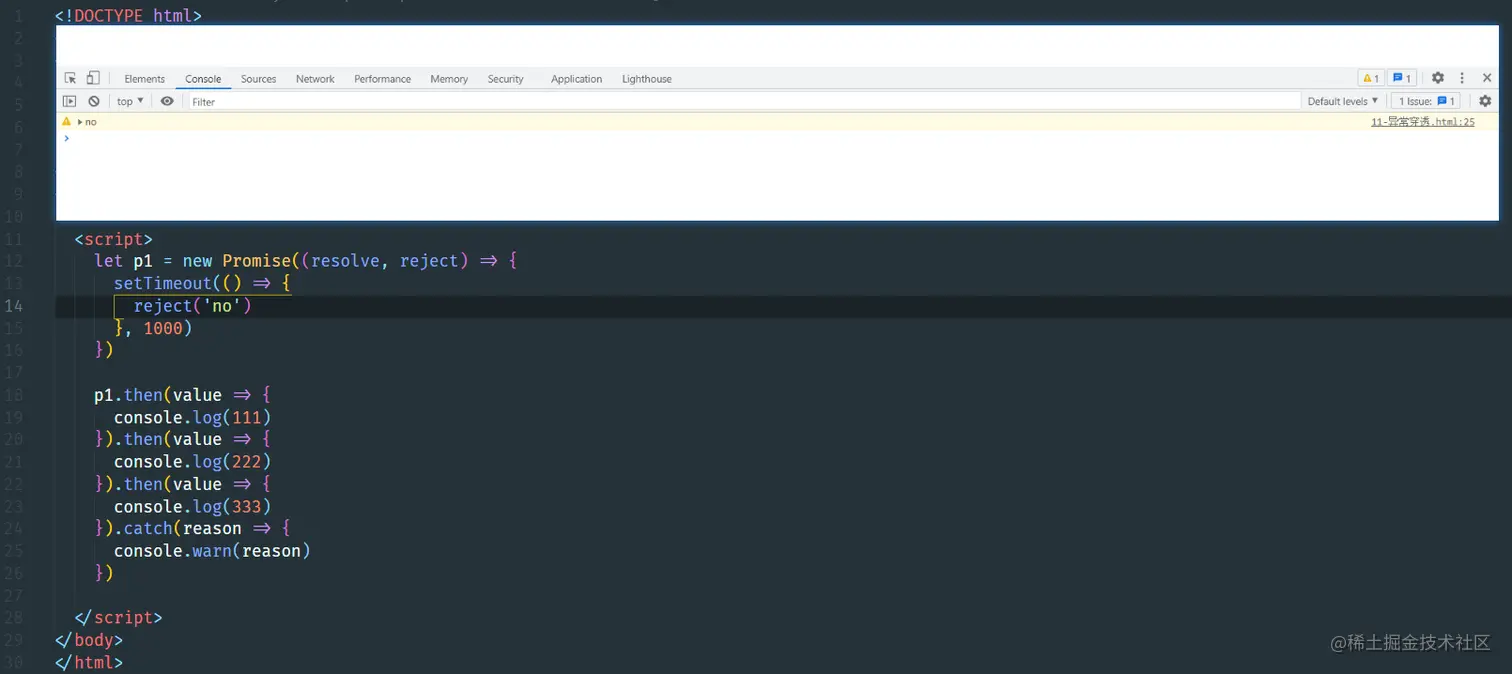The height and width of the screenshot is (674, 1512).
Task: Open the Memory tab
Action: [449, 79]
